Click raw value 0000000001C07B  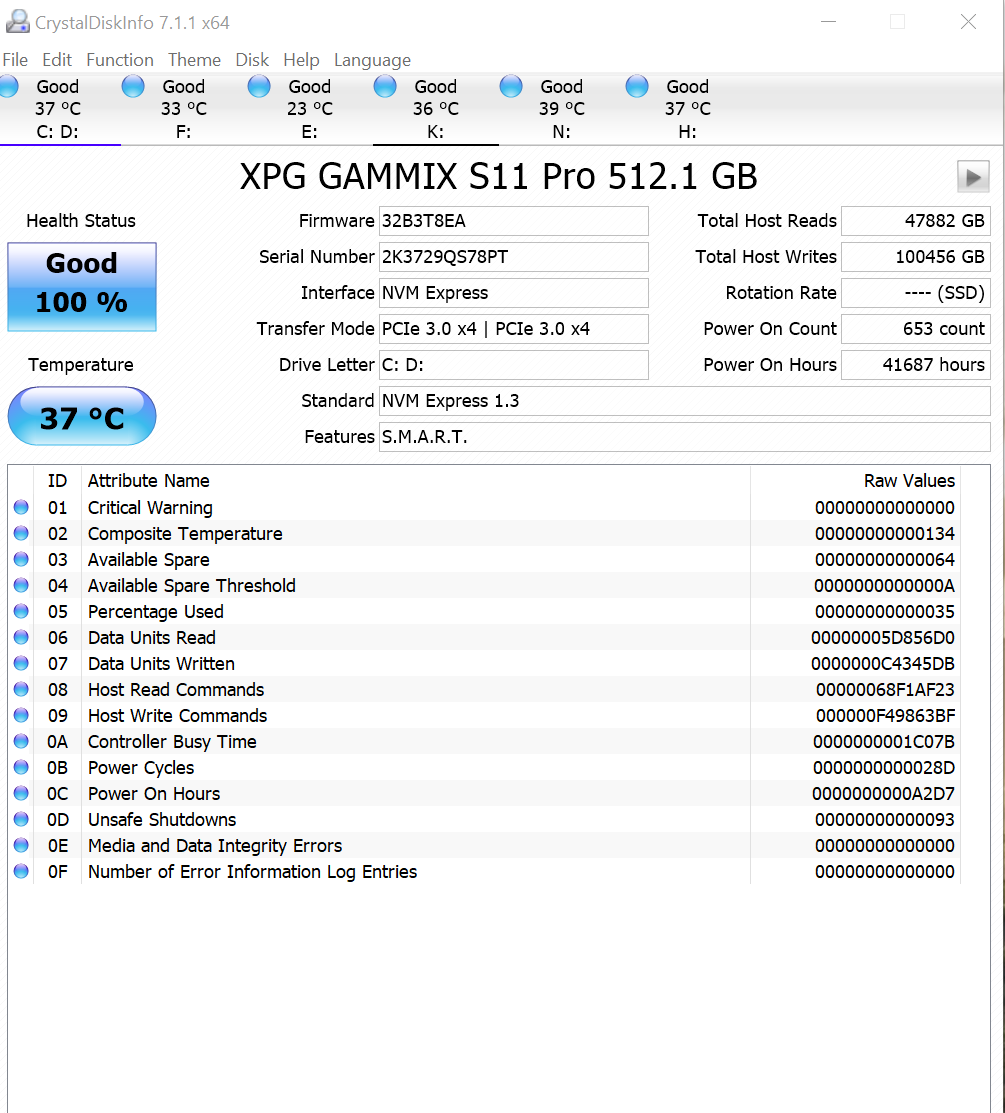click(x=884, y=742)
